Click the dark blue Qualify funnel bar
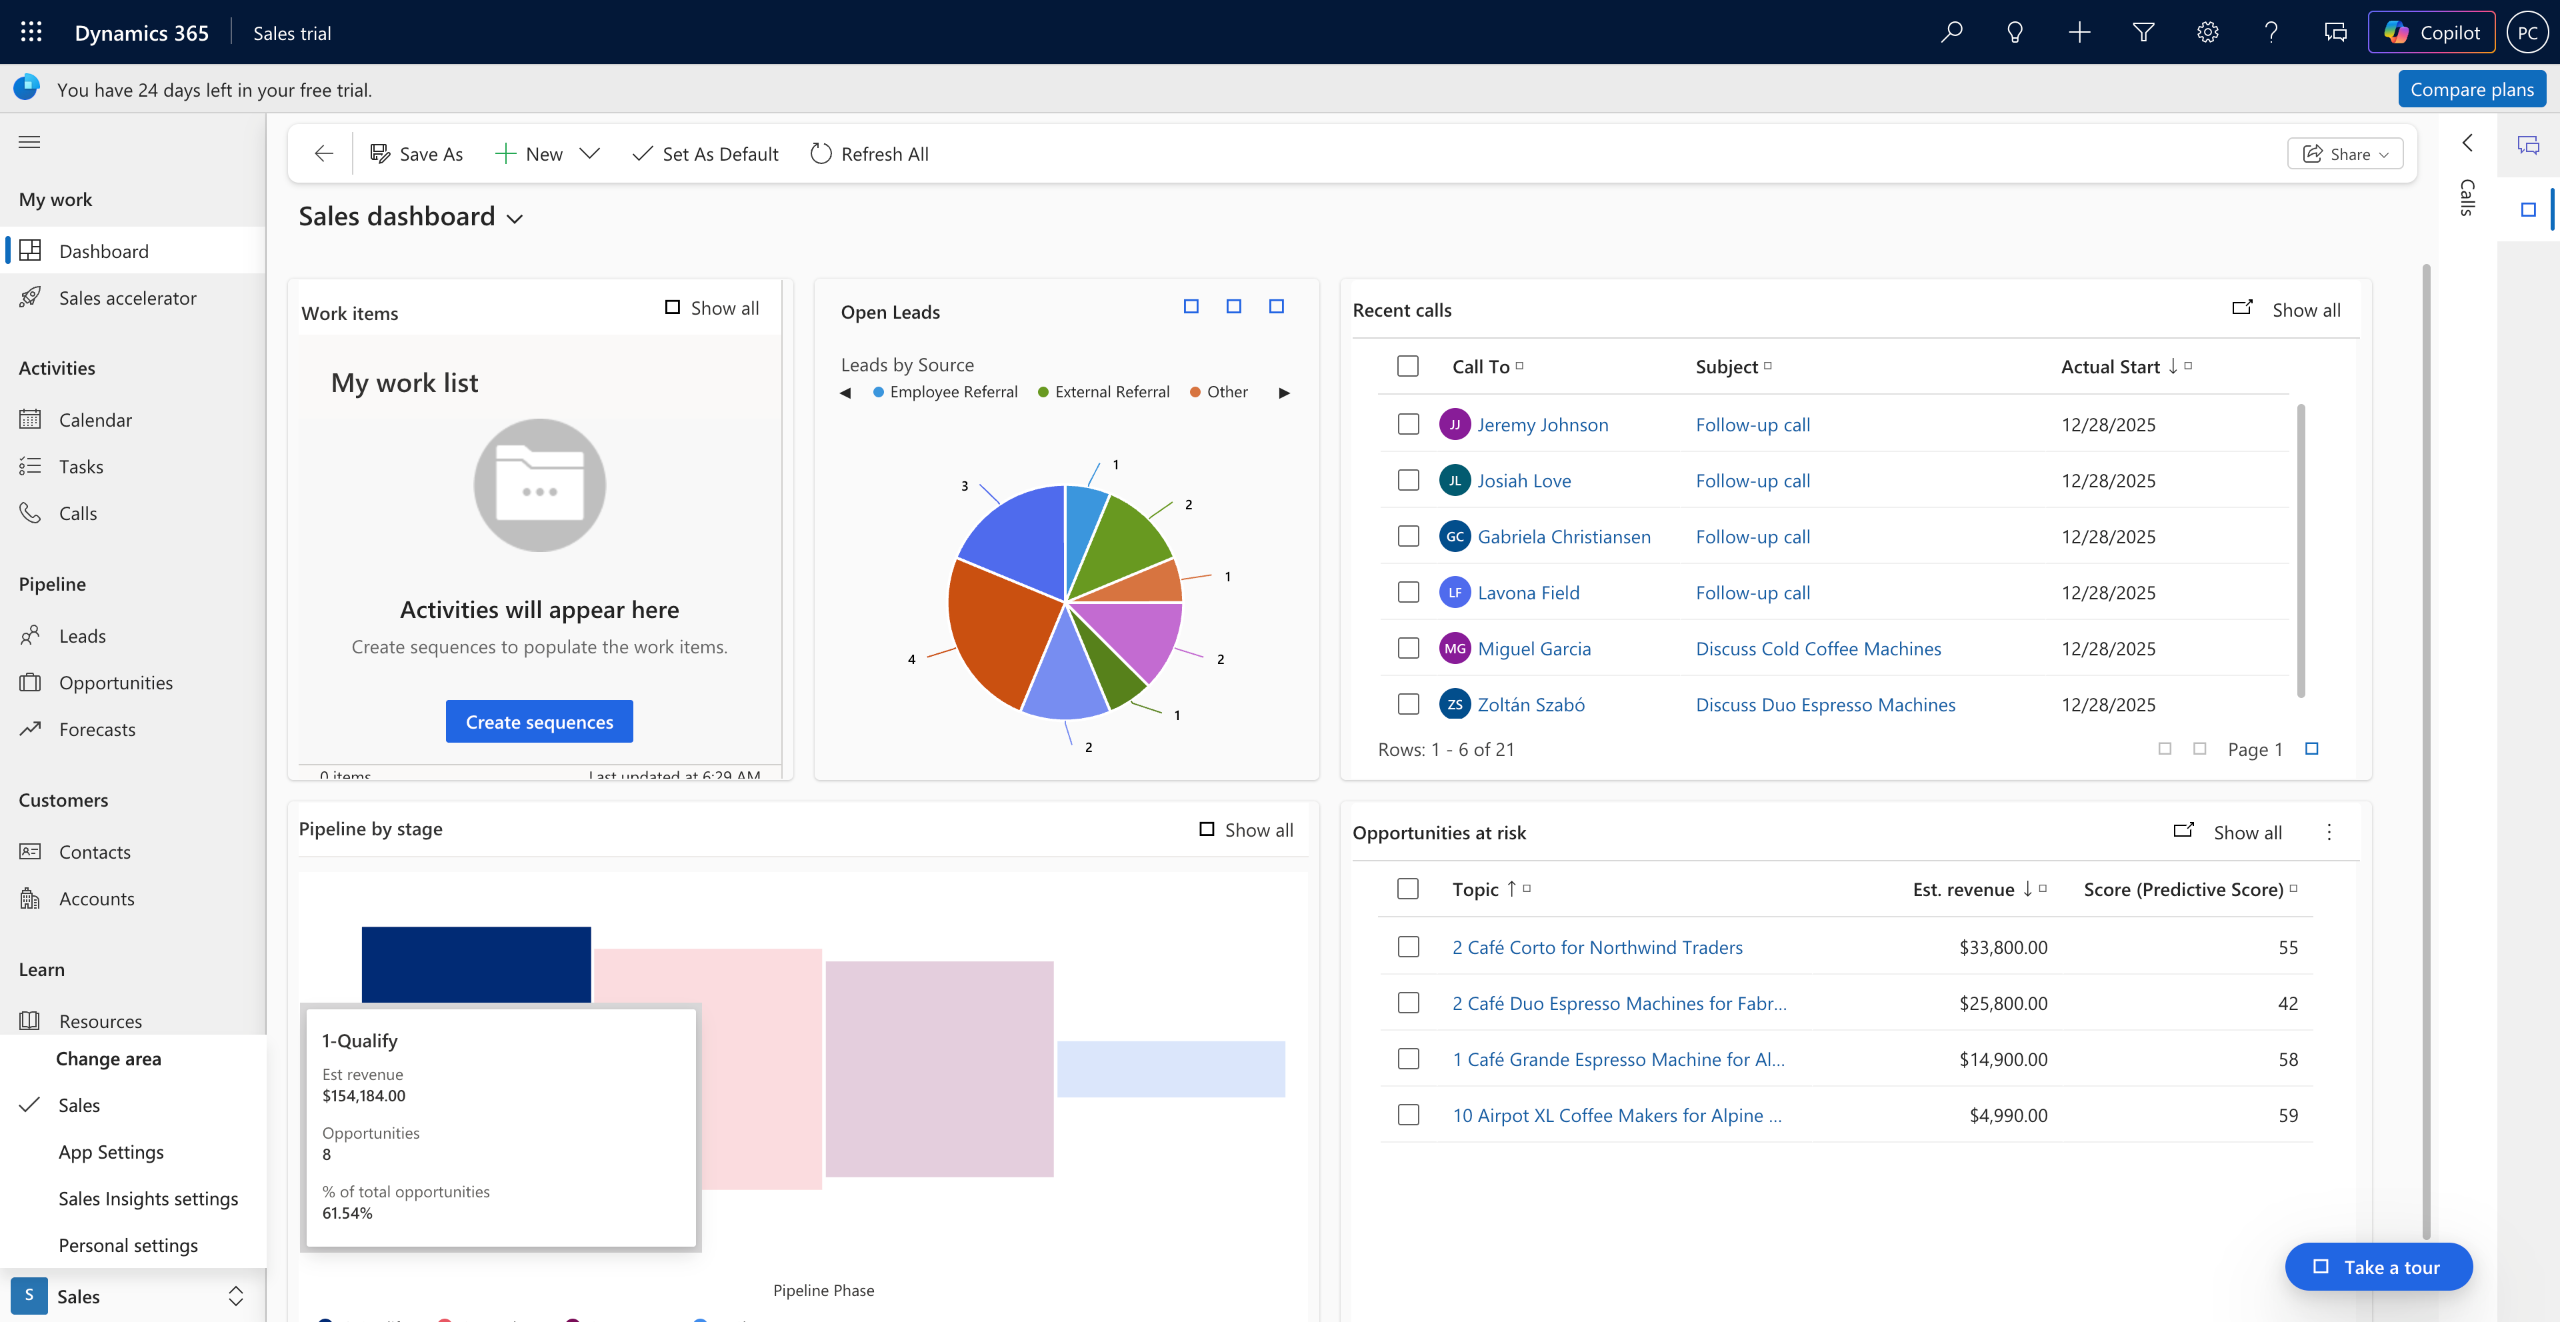Image resolution: width=2560 pixels, height=1322 pixels. (476, 964)
